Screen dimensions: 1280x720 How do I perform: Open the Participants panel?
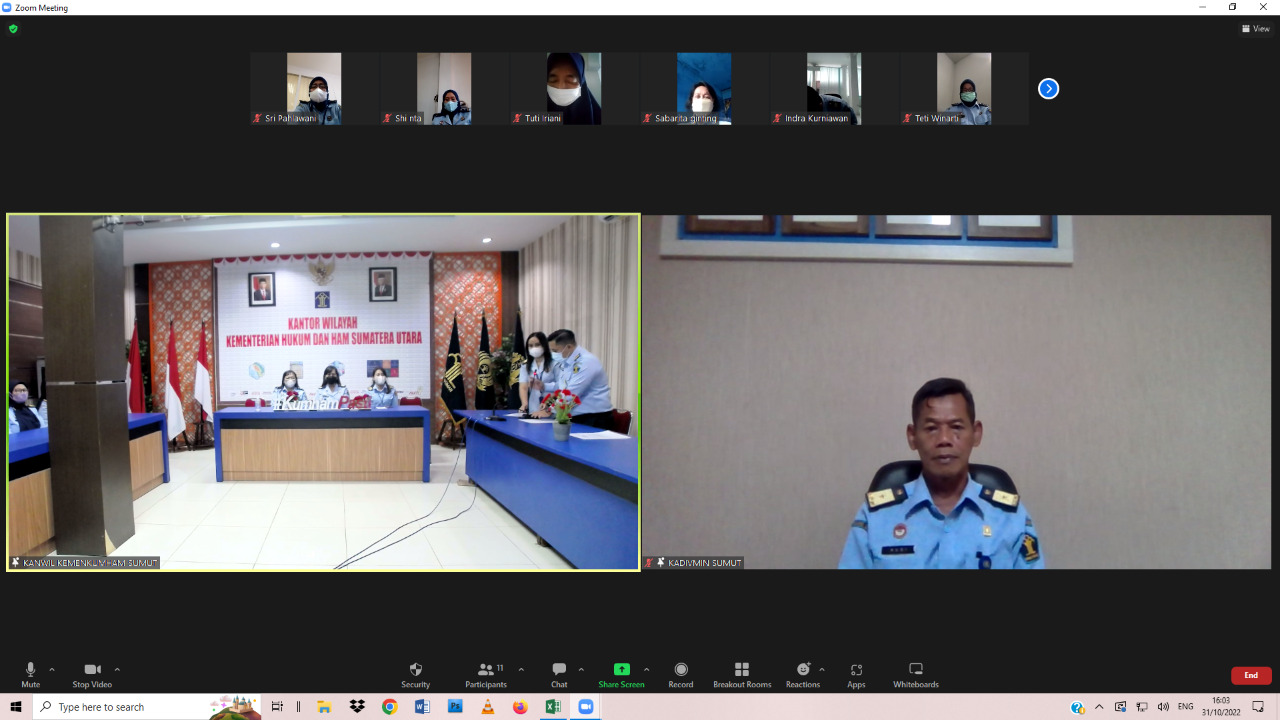click(485, 674)
